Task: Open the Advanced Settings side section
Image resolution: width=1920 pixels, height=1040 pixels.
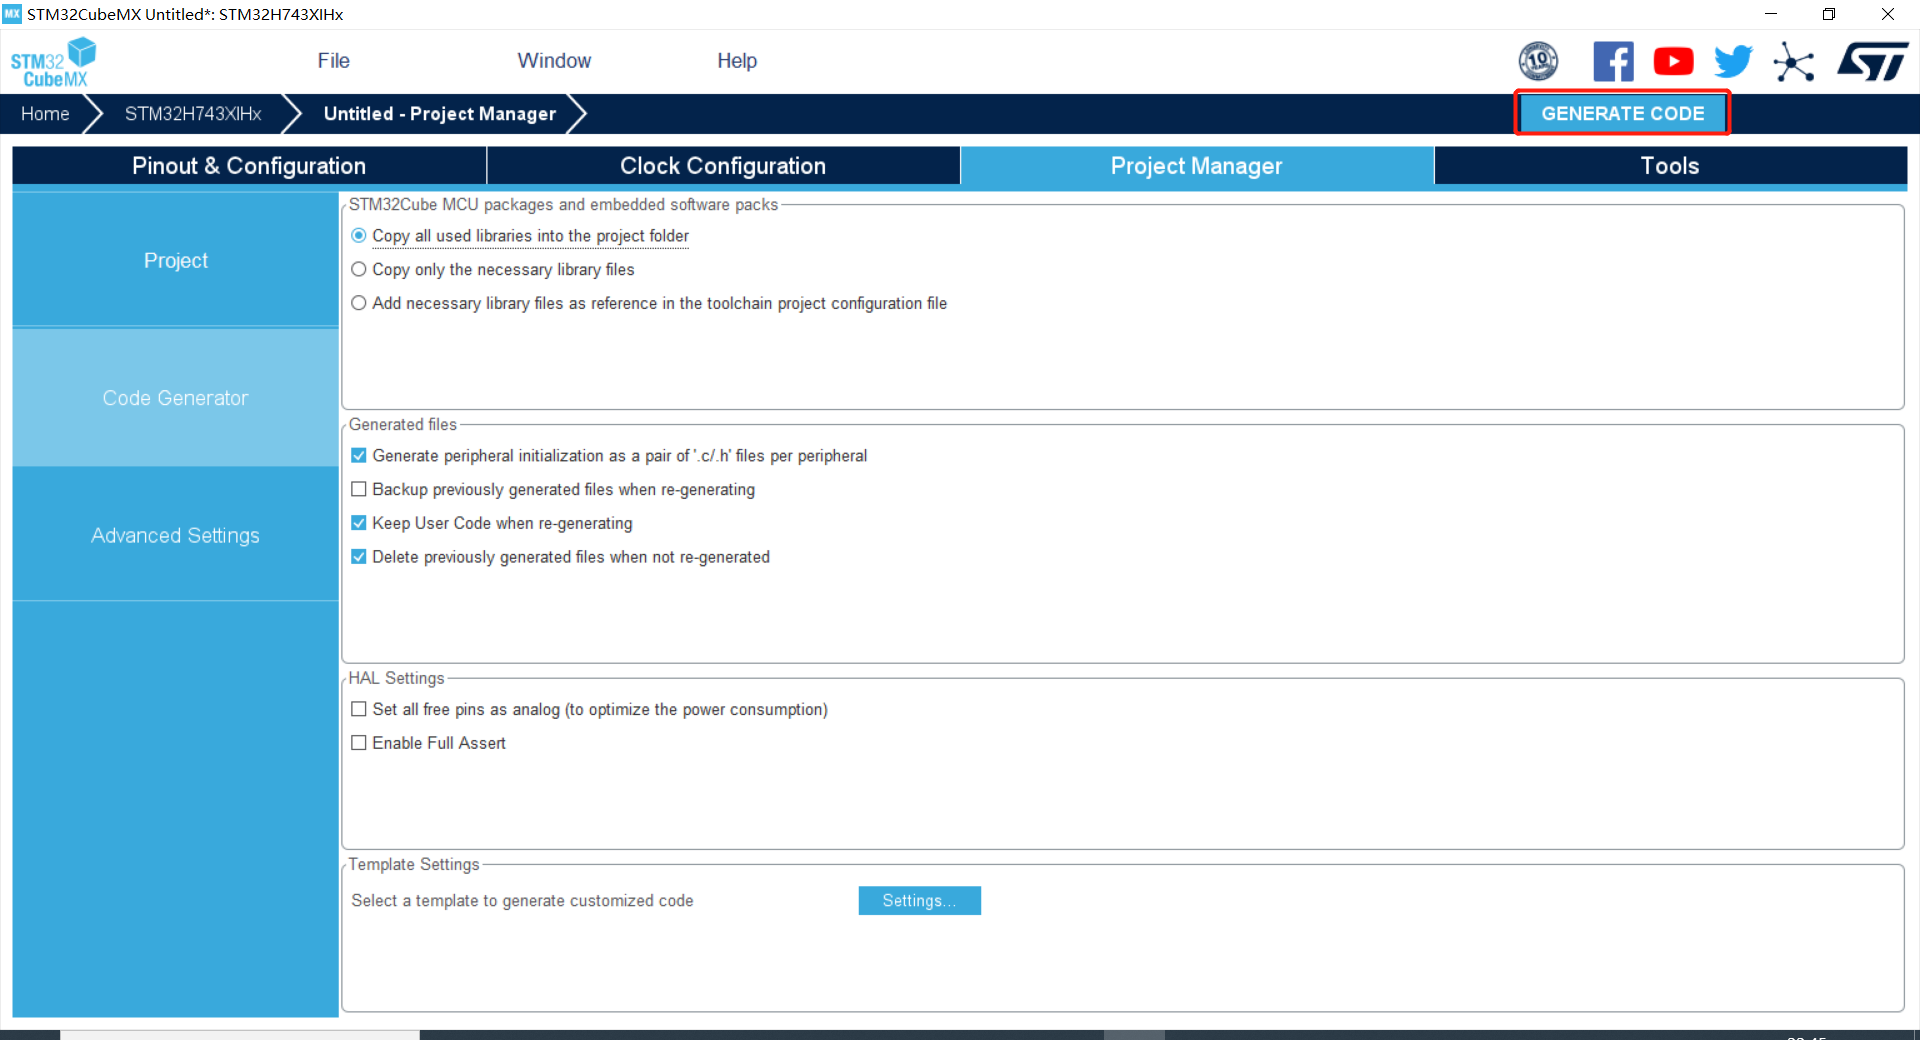Action: tap(176, 535)
